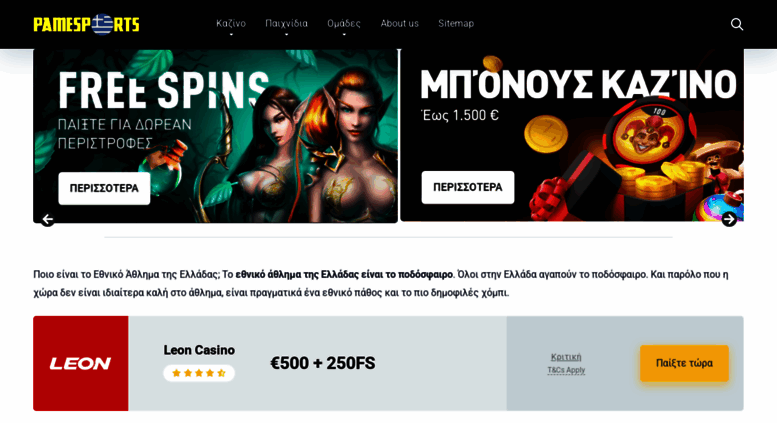Image resolution: width=777 pixels, height=423 pixels.
Task: Click the €500 + 250FS bonus text
Action: (323, 363)
